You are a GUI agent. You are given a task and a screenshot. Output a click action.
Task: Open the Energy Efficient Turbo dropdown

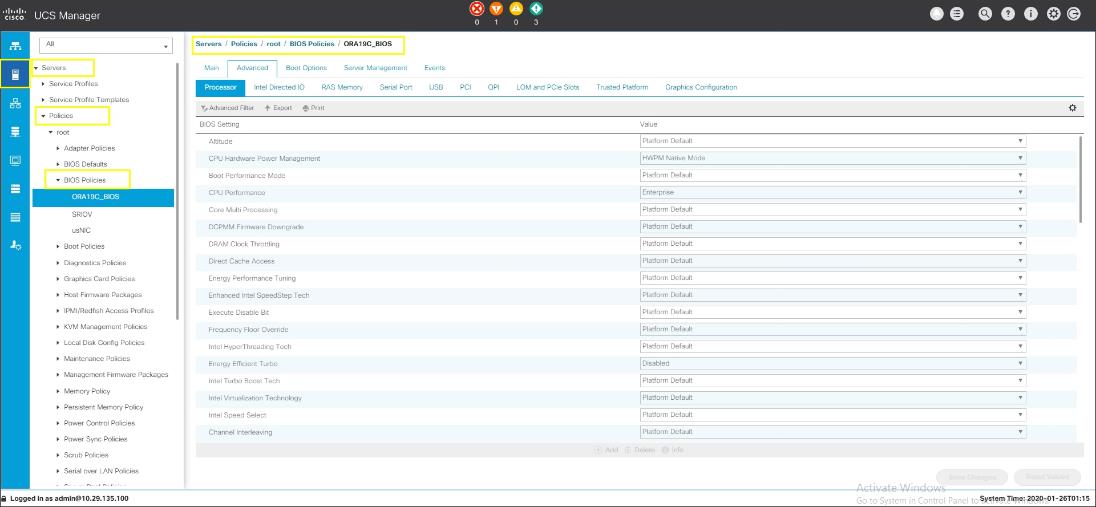pos(832,364)
